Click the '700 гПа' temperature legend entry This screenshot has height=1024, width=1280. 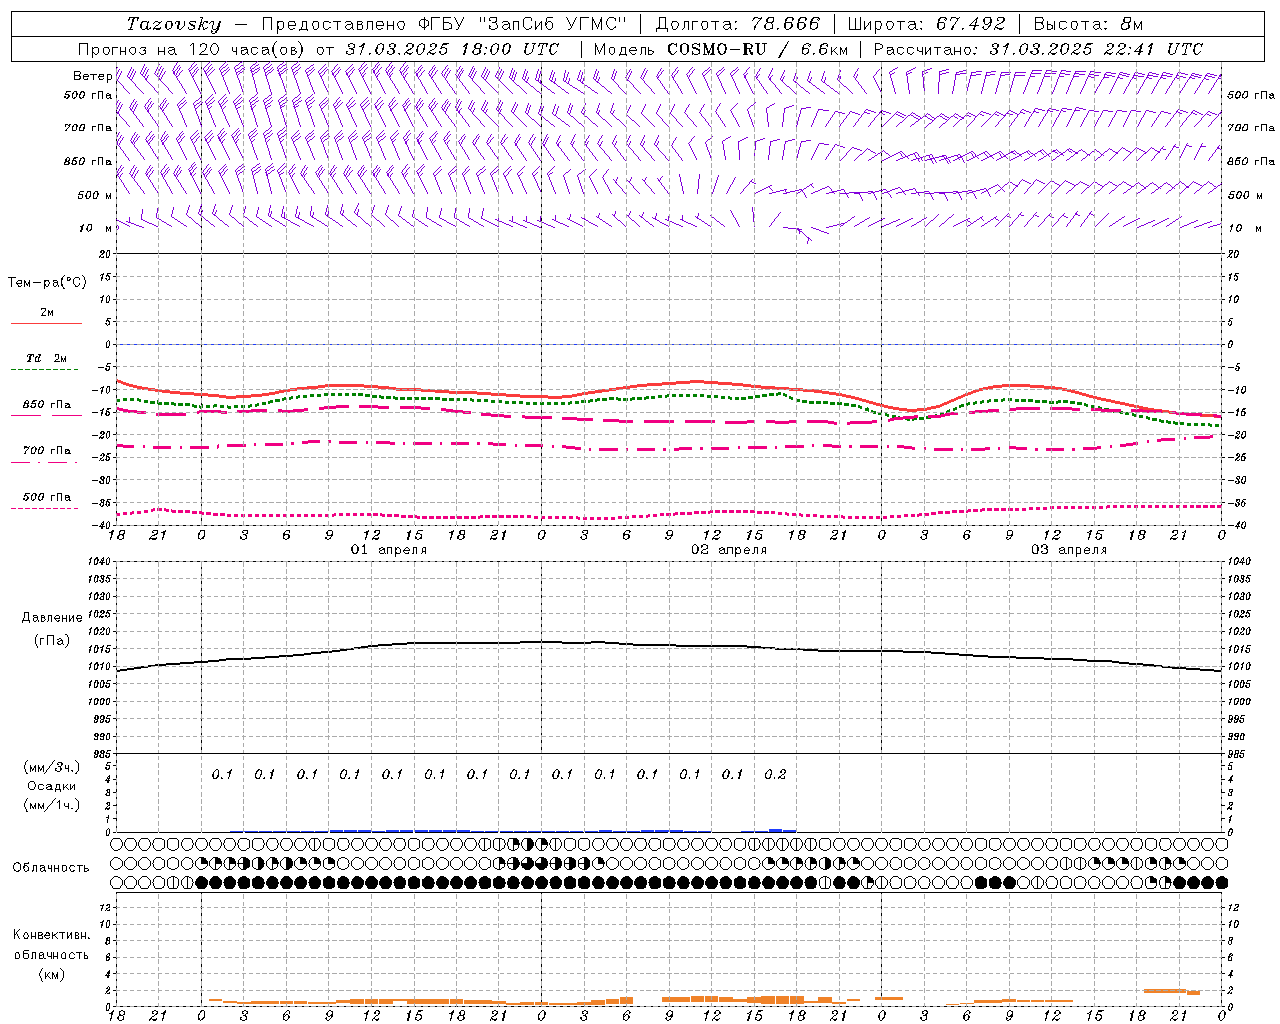(47, 451)
